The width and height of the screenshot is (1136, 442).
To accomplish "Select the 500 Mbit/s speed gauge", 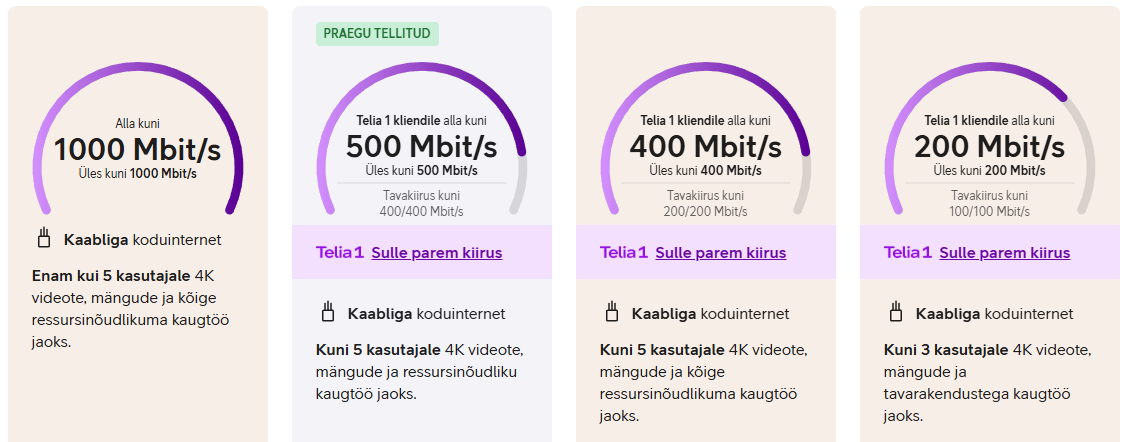I will (422, 138).
